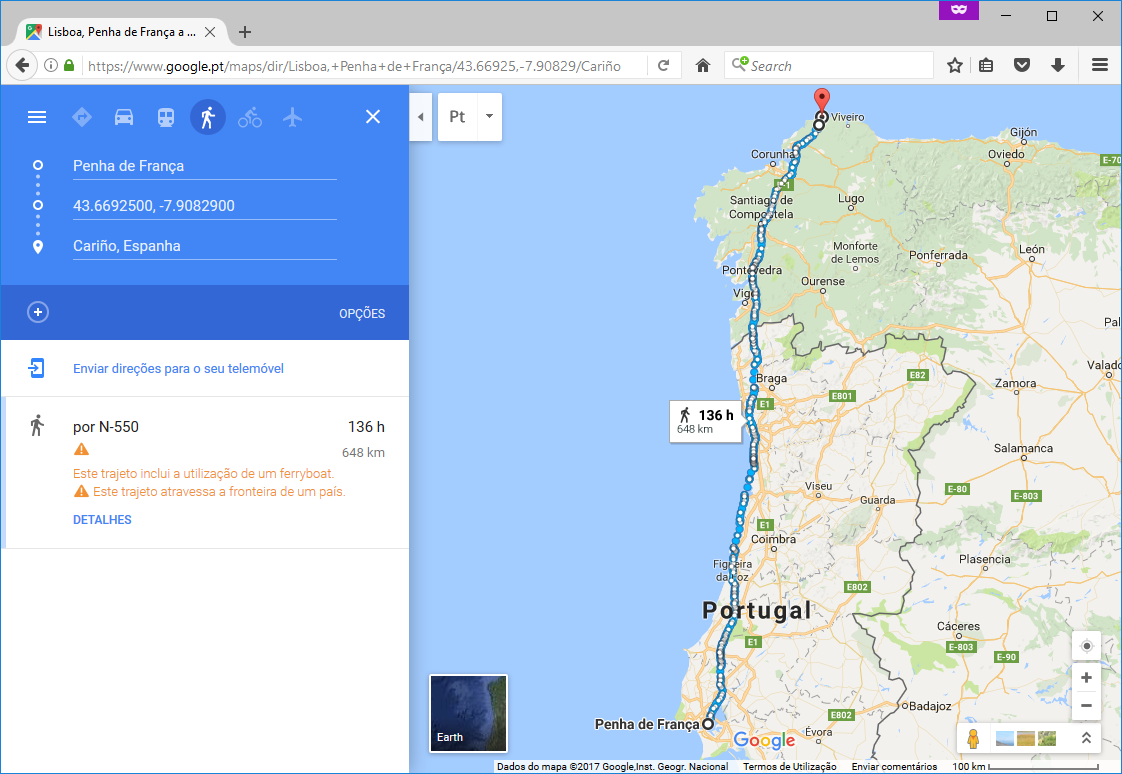Choose the recommended travel mode icon
Viewport: 1122px width, 774px height.
click(82, 117)
